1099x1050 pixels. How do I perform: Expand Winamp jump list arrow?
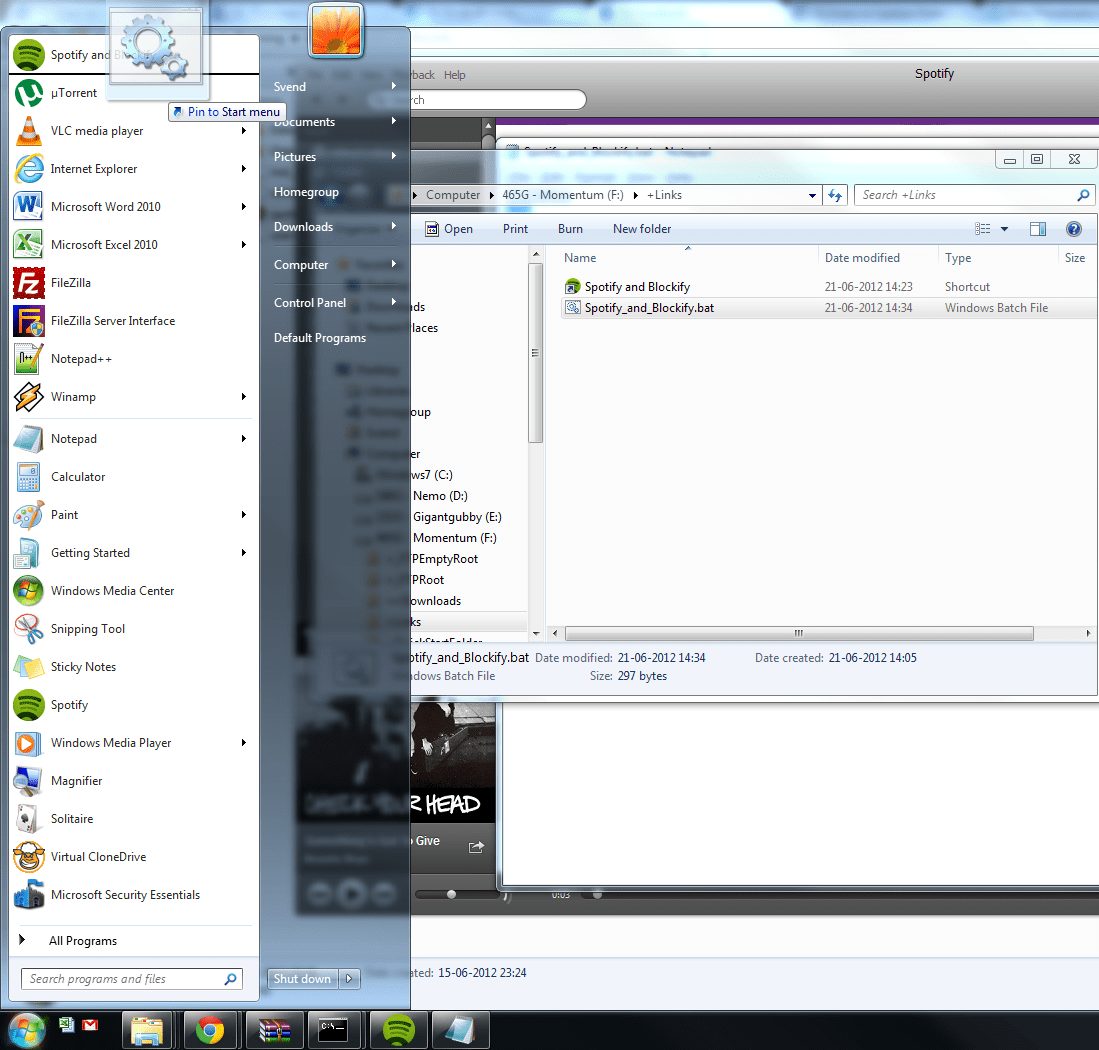pos(243,397)
